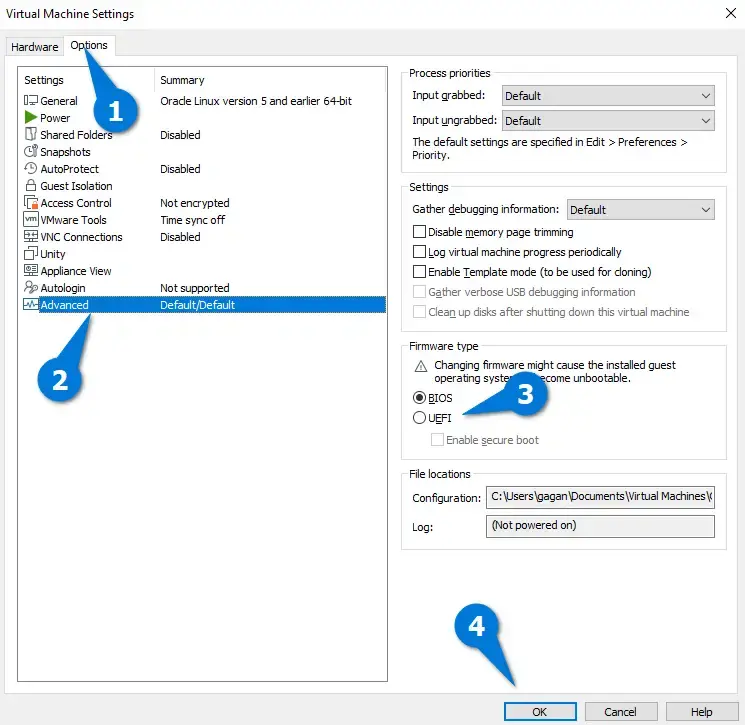The width and height of the screenshot is (745, 725).
Task: Open the Help button
Action: [x=702, y=712]
